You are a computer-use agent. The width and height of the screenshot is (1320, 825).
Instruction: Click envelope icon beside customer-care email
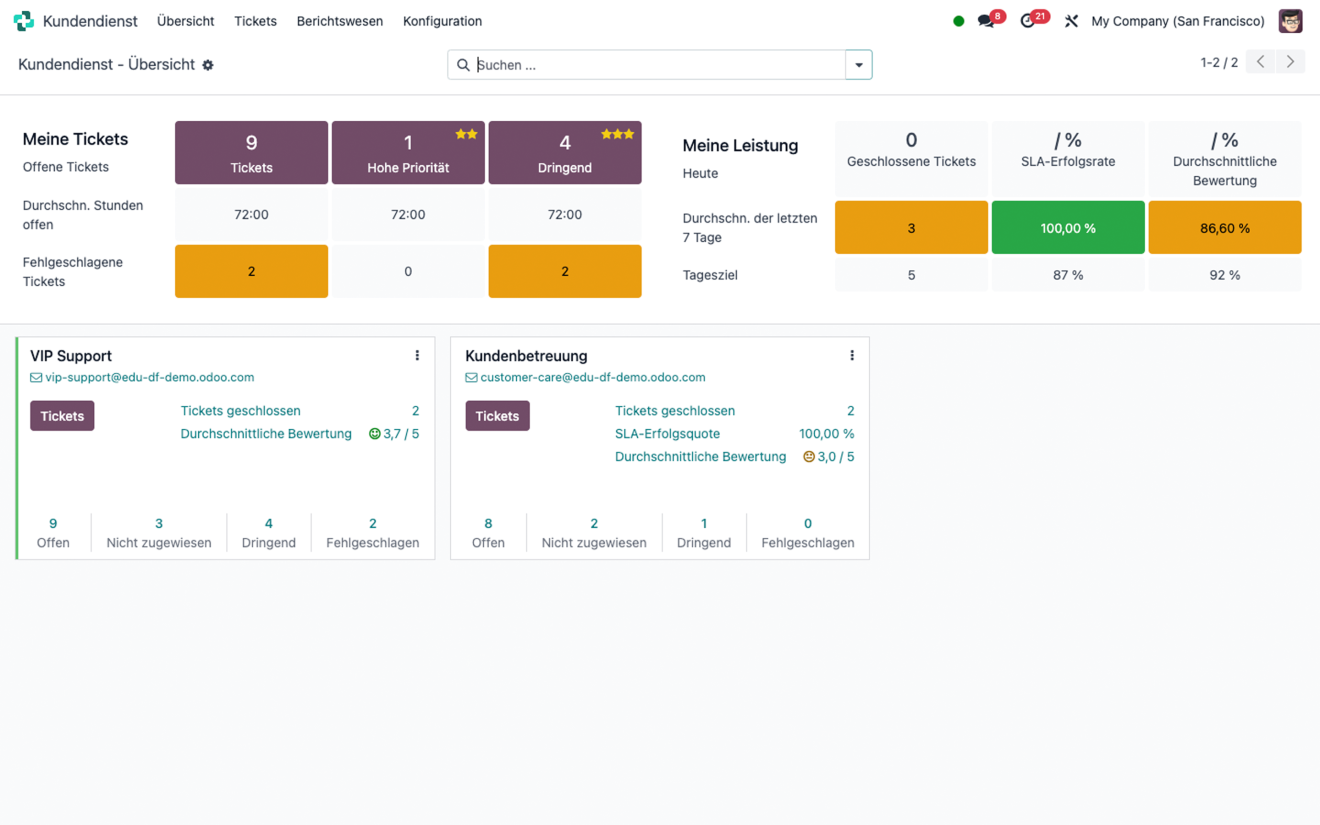[x=471, y=378]
